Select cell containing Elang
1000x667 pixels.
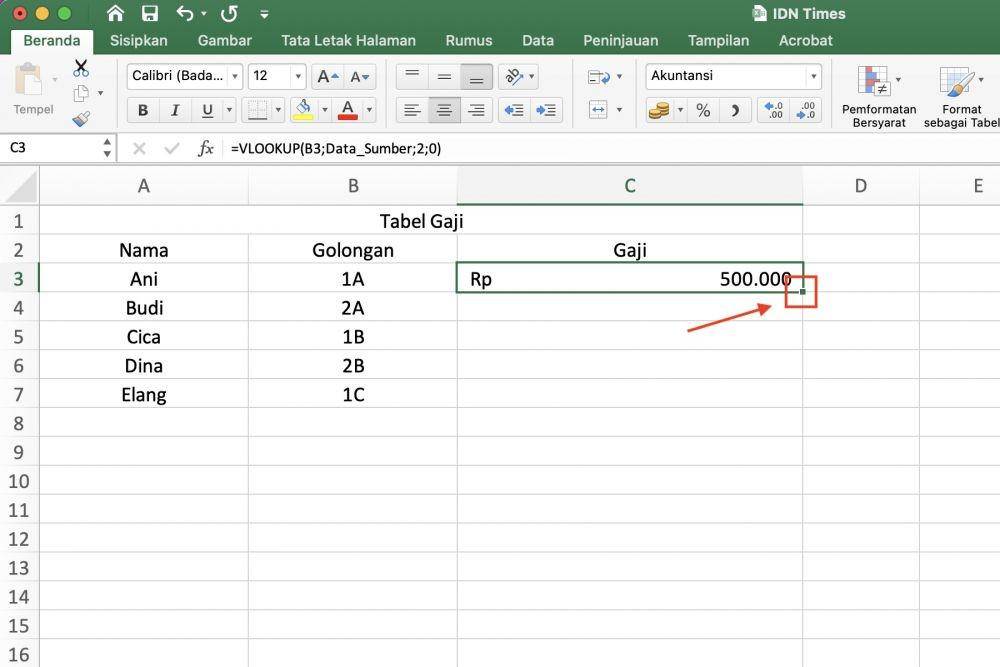(143, 395)
